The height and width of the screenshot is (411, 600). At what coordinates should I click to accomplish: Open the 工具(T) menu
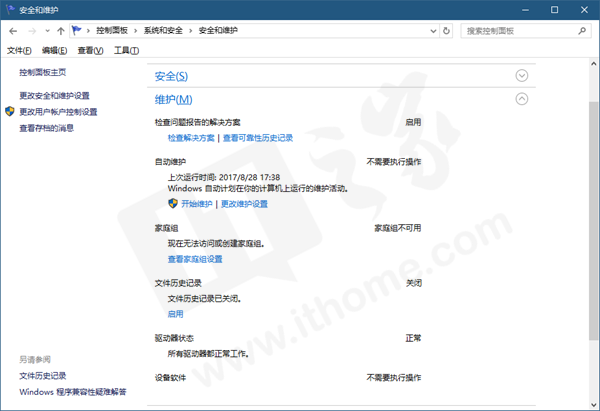tap(125, 51)
